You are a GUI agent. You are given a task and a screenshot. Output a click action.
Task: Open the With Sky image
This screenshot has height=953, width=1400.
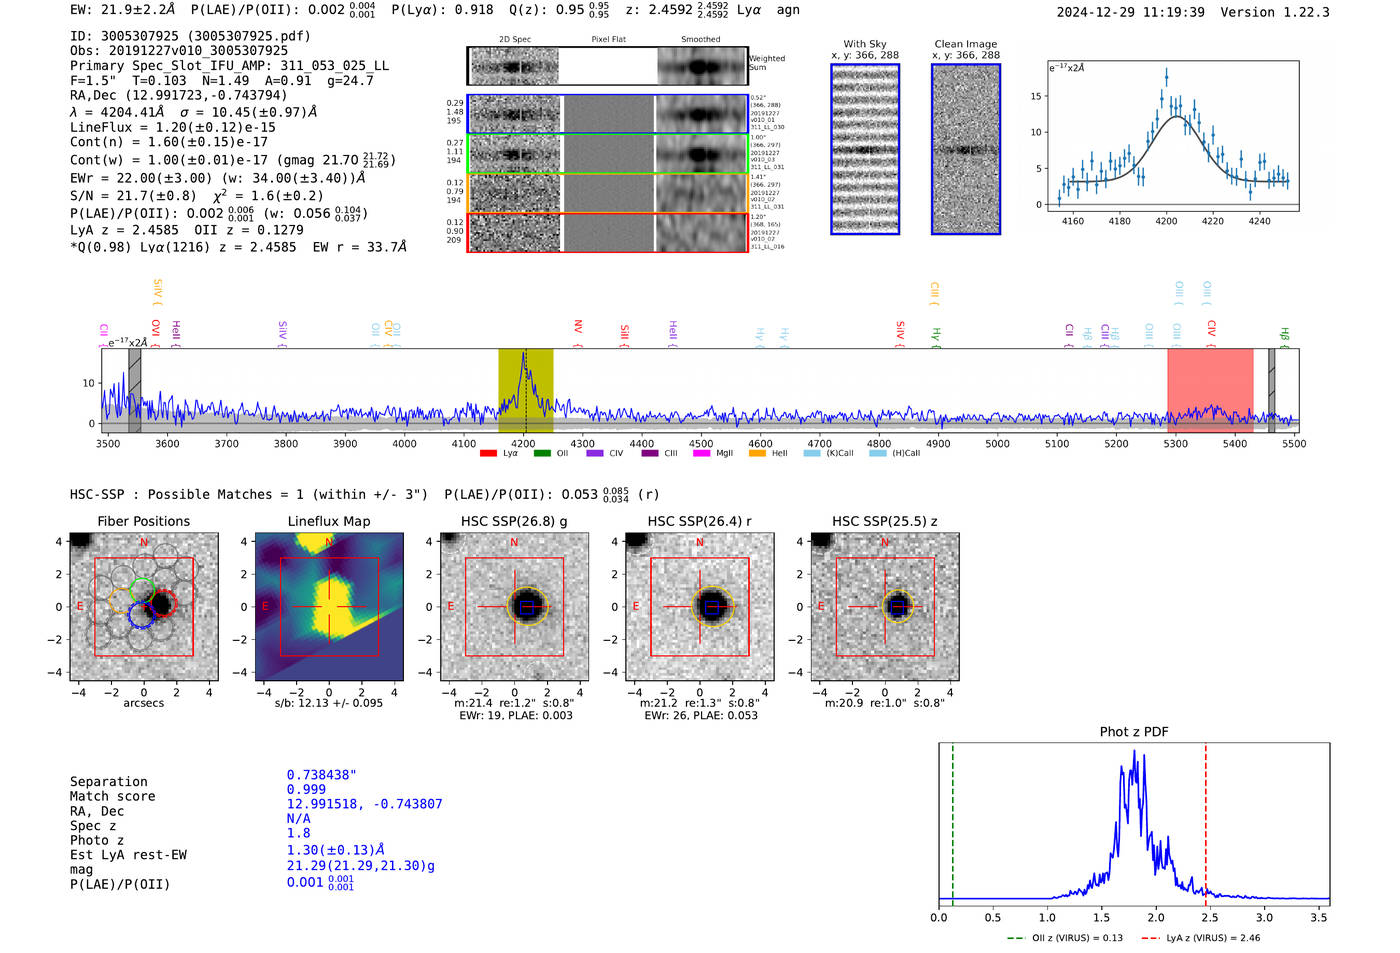click(865, 149)
